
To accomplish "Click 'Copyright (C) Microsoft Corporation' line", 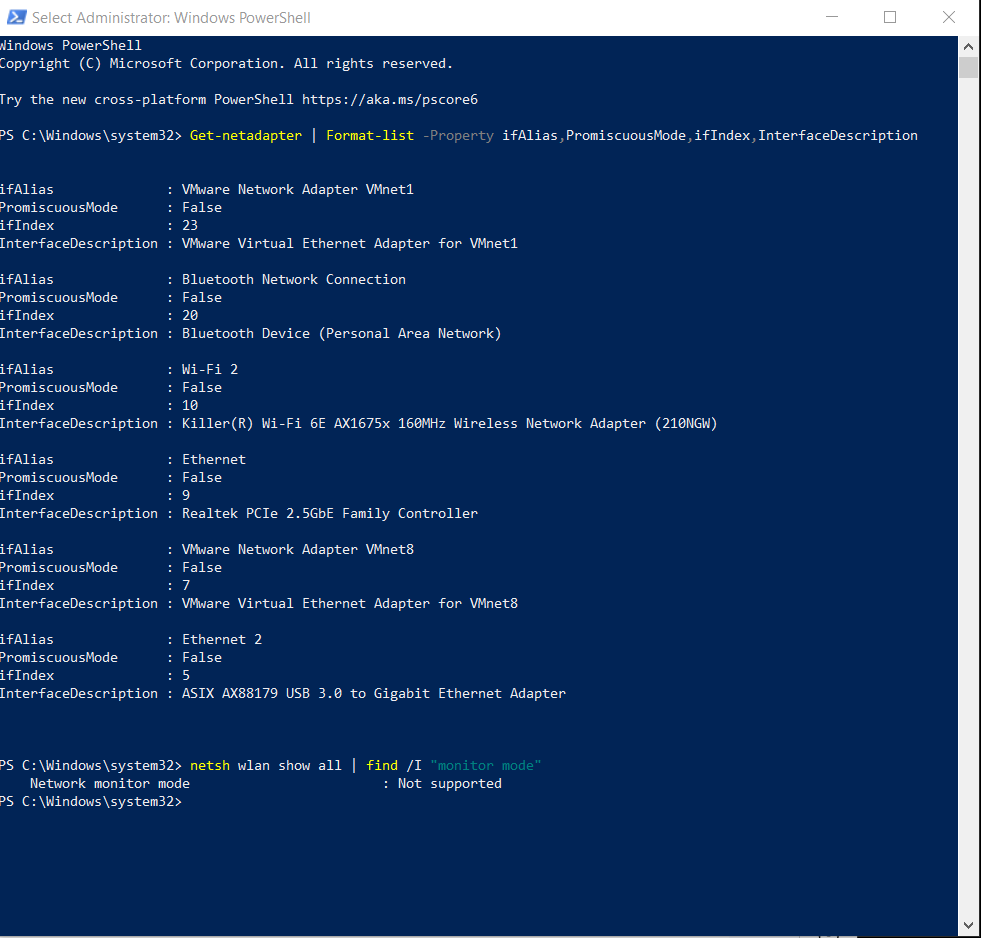I will click(226, 64).
